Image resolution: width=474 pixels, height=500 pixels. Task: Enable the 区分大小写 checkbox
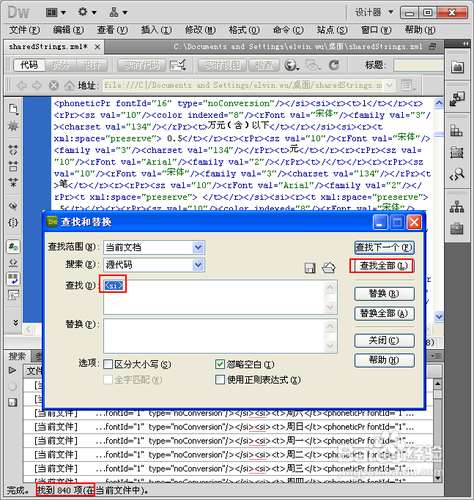pos(108,364)
